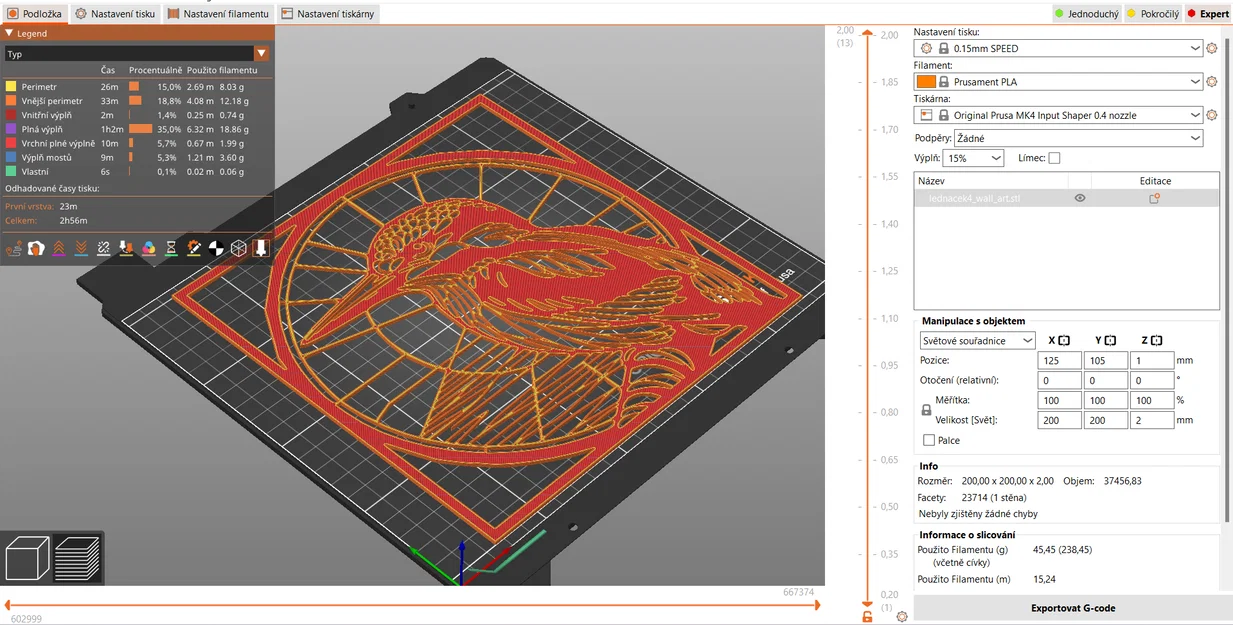This screenshot has width=1233, height=625.
Task: Open print settings dropdown 0.15mm SPEED
Action: click(x=1059, y=48)
